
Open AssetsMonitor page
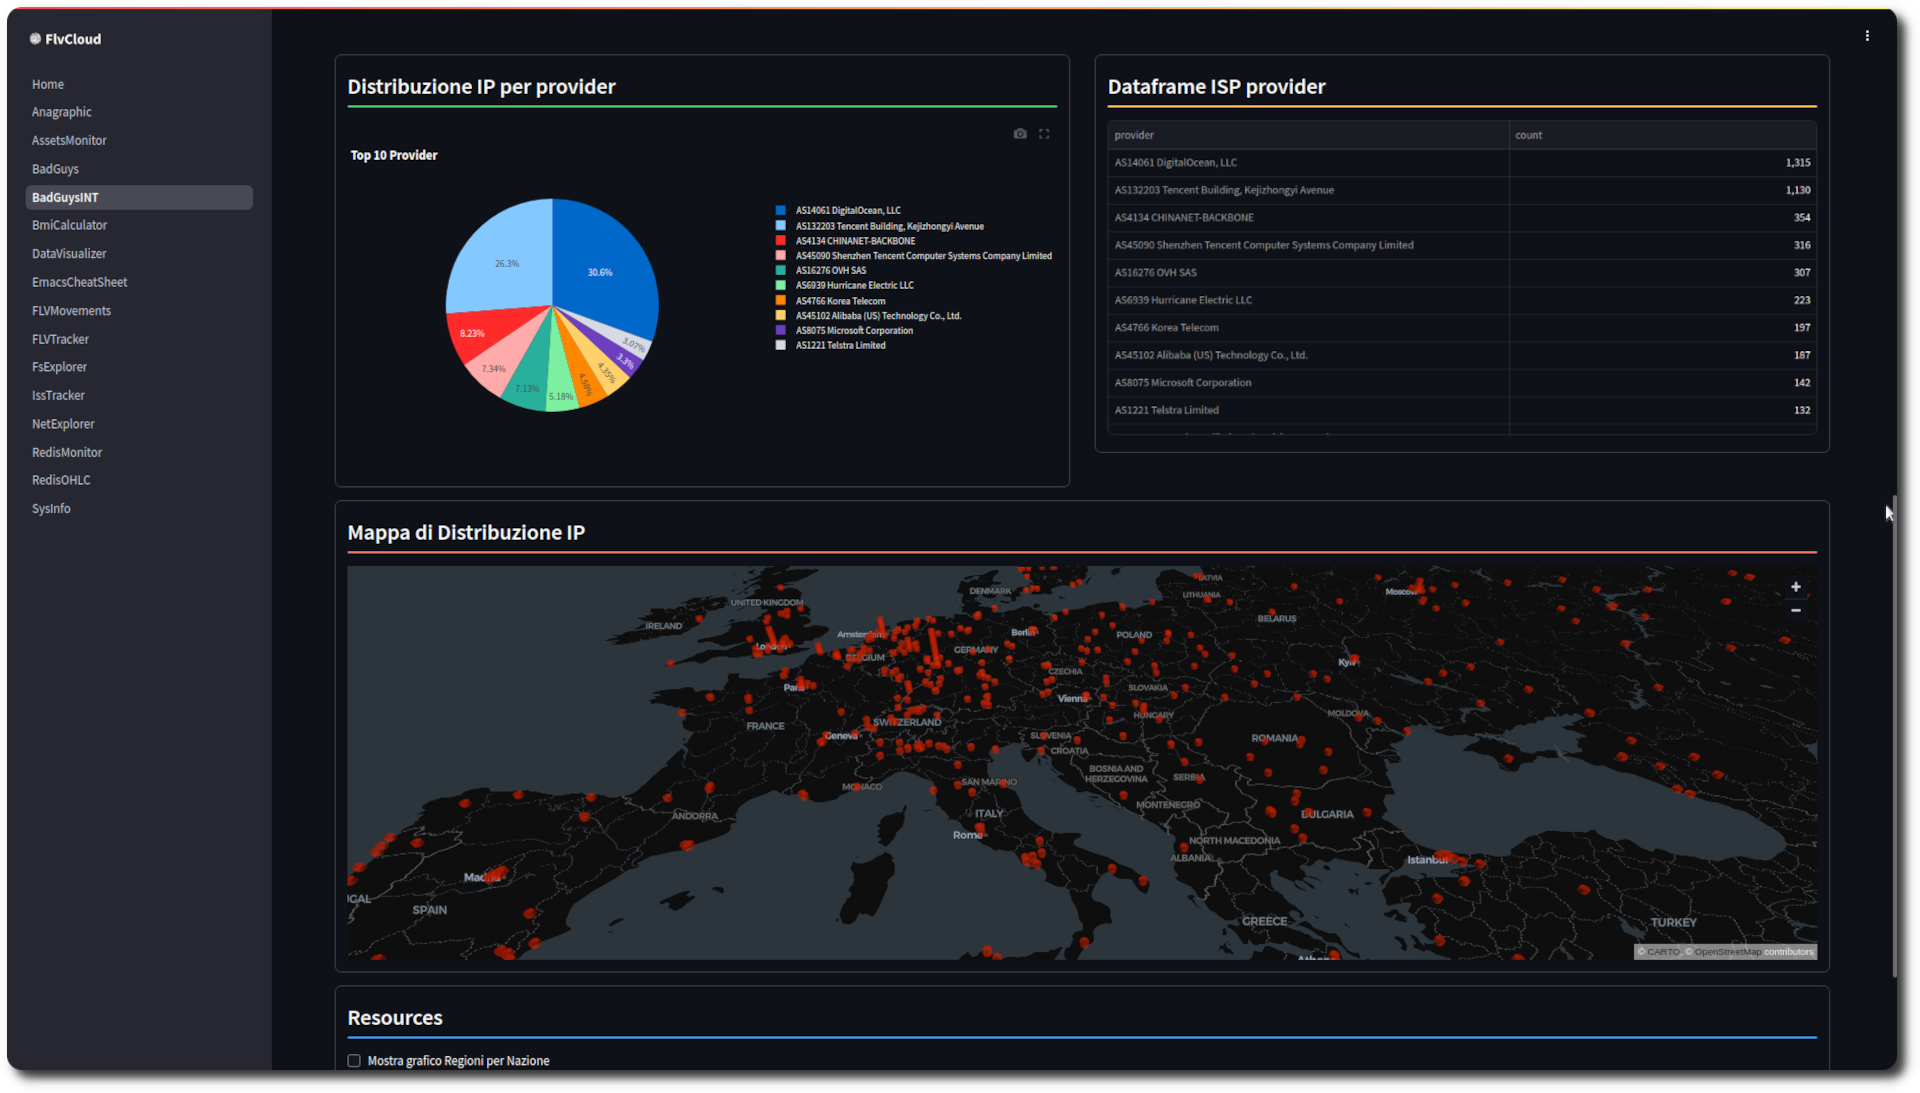tap(139, 141)
